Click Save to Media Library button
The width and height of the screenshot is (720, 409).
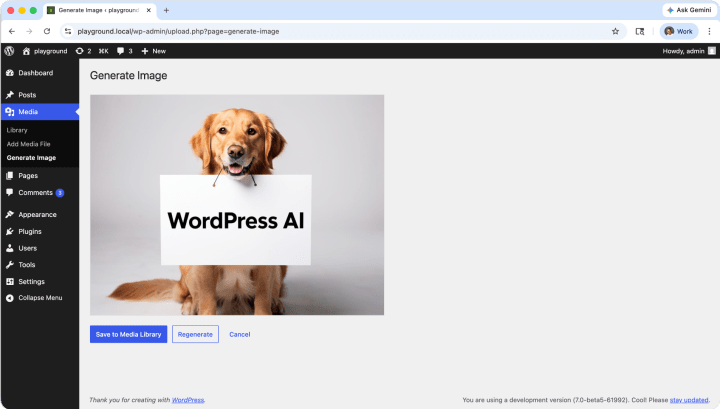click(129, 334)
